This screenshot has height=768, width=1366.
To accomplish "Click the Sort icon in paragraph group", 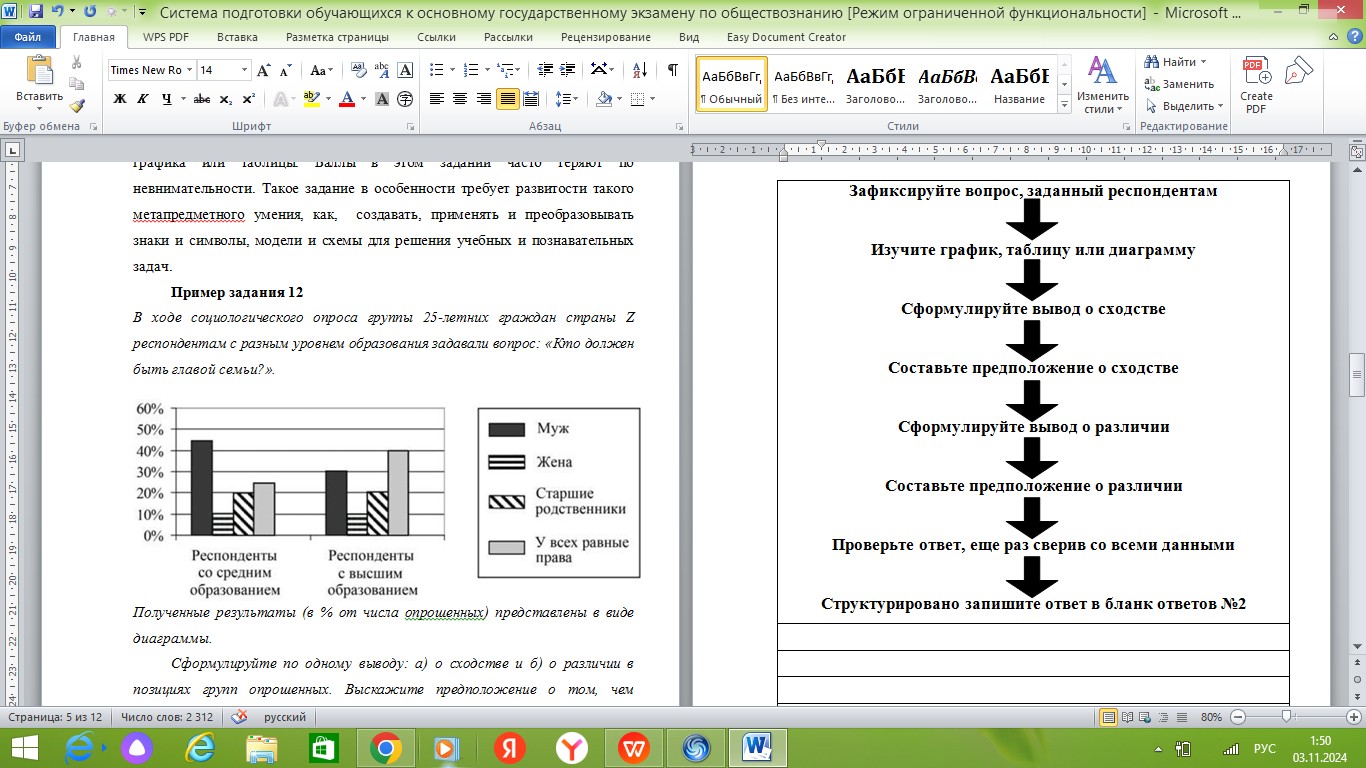I will coord(637,70).
